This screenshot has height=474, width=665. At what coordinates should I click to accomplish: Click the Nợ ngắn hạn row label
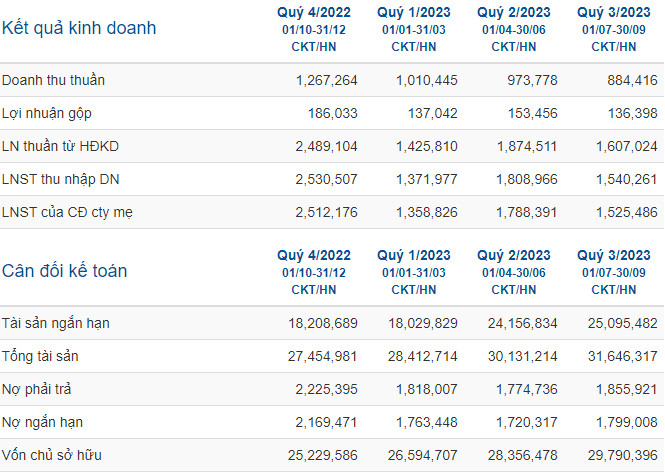(x=42, y=422)
